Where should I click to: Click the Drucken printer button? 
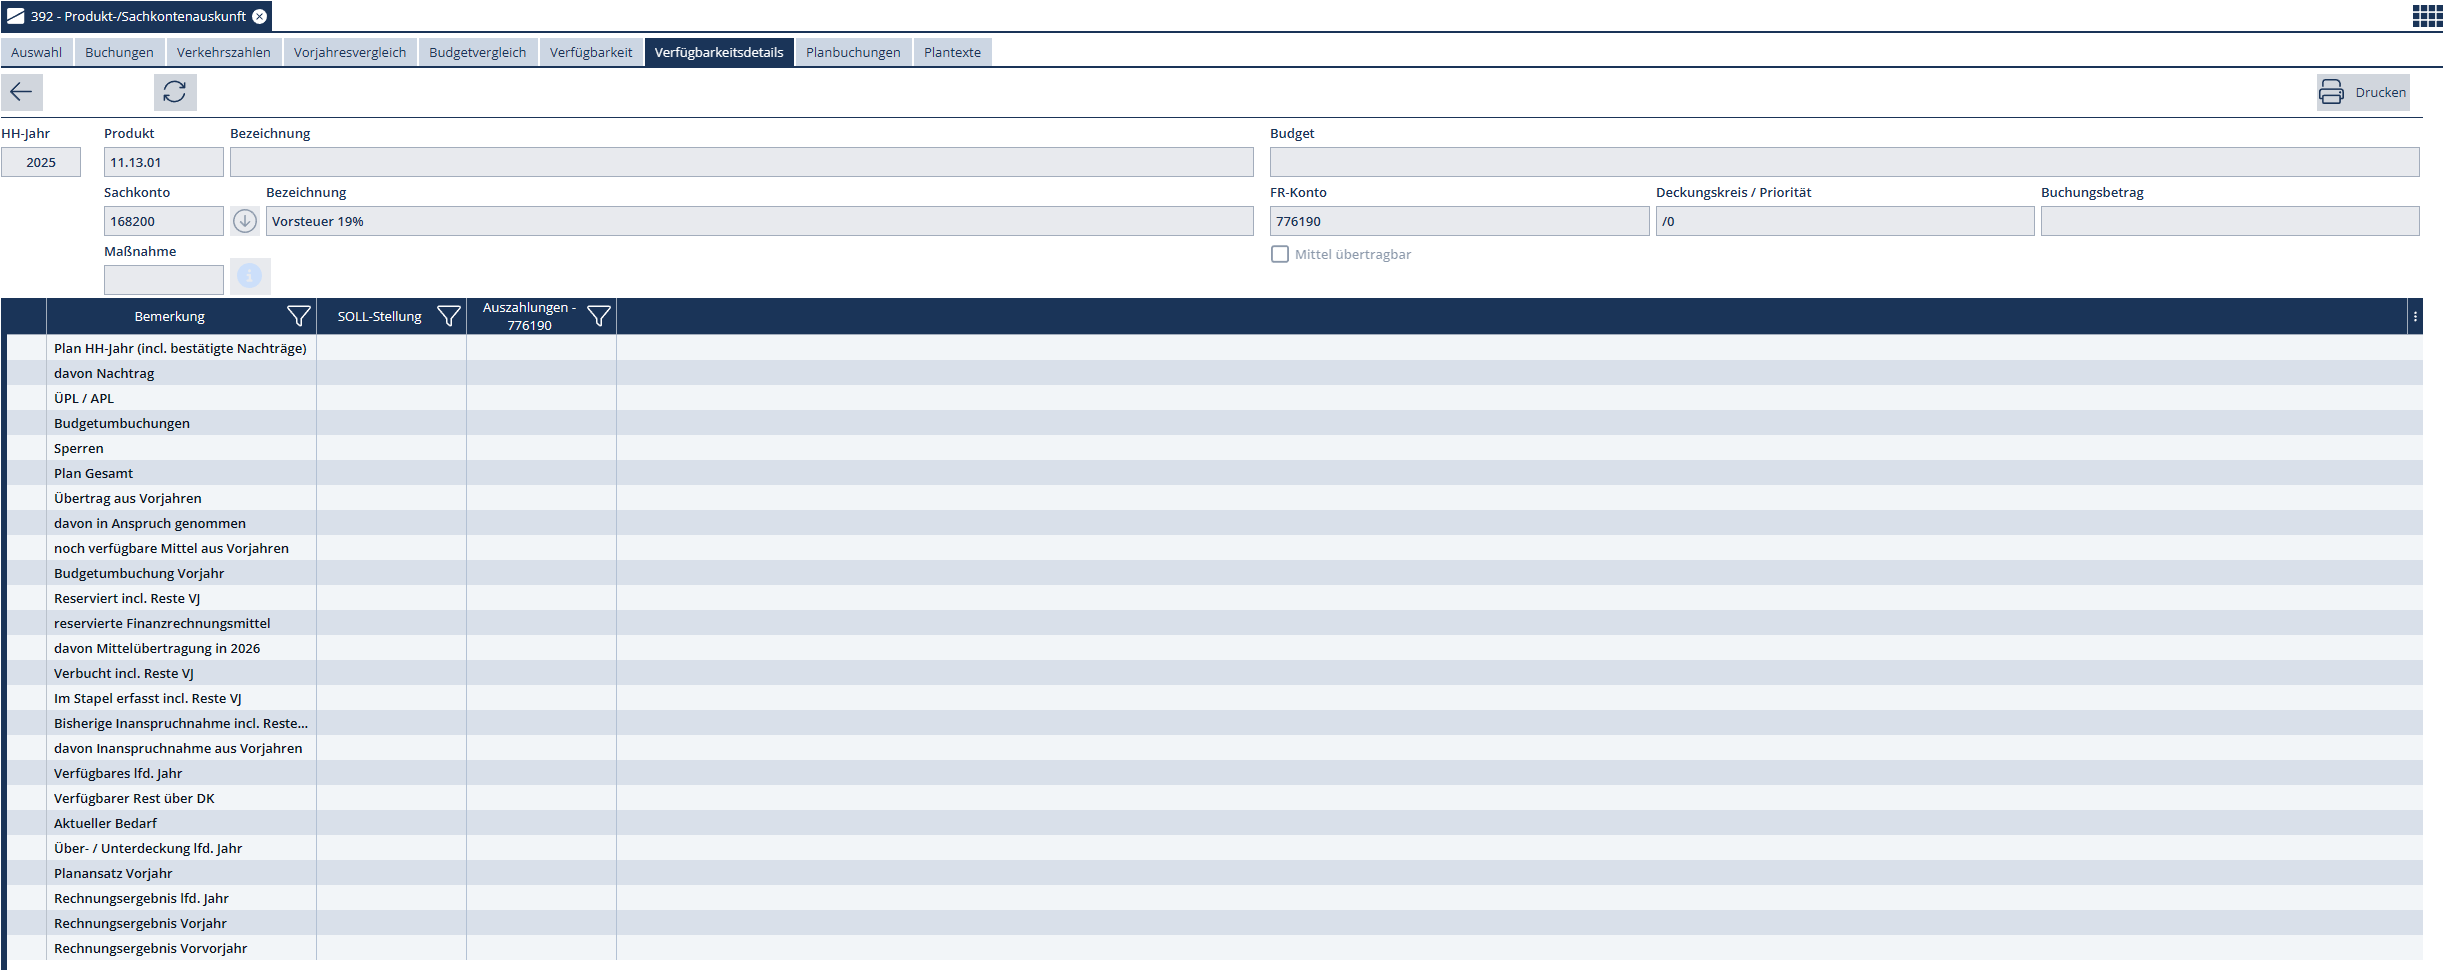(2362, 92)
